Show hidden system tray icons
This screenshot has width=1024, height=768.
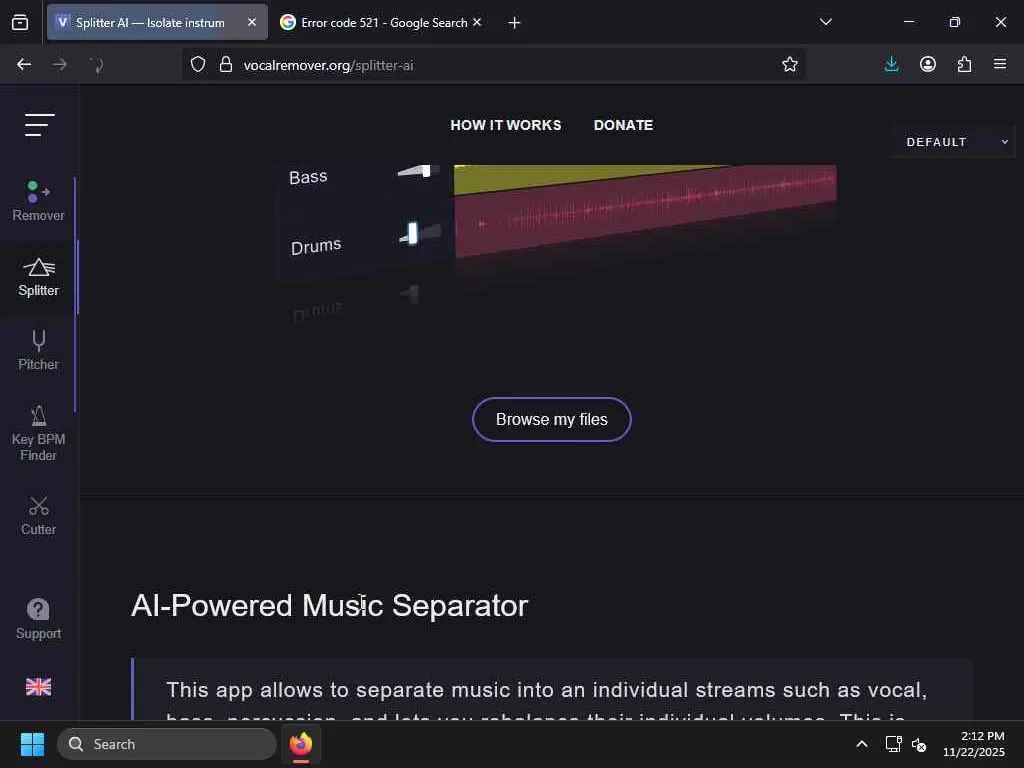click(862, 744)
